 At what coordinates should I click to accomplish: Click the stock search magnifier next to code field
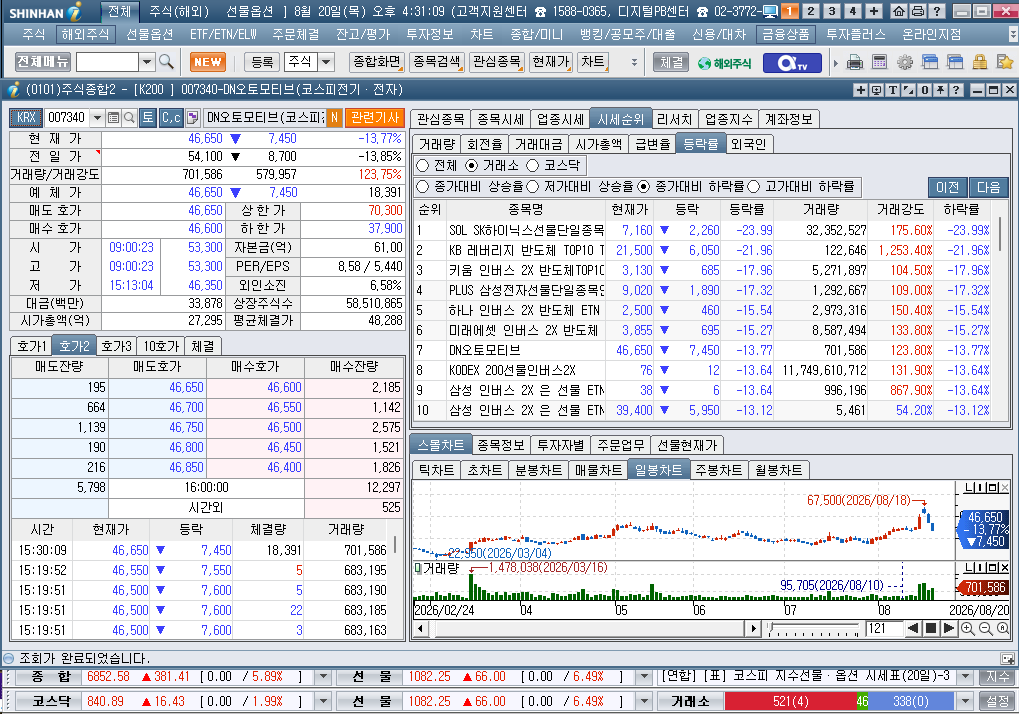coord(129,118)
